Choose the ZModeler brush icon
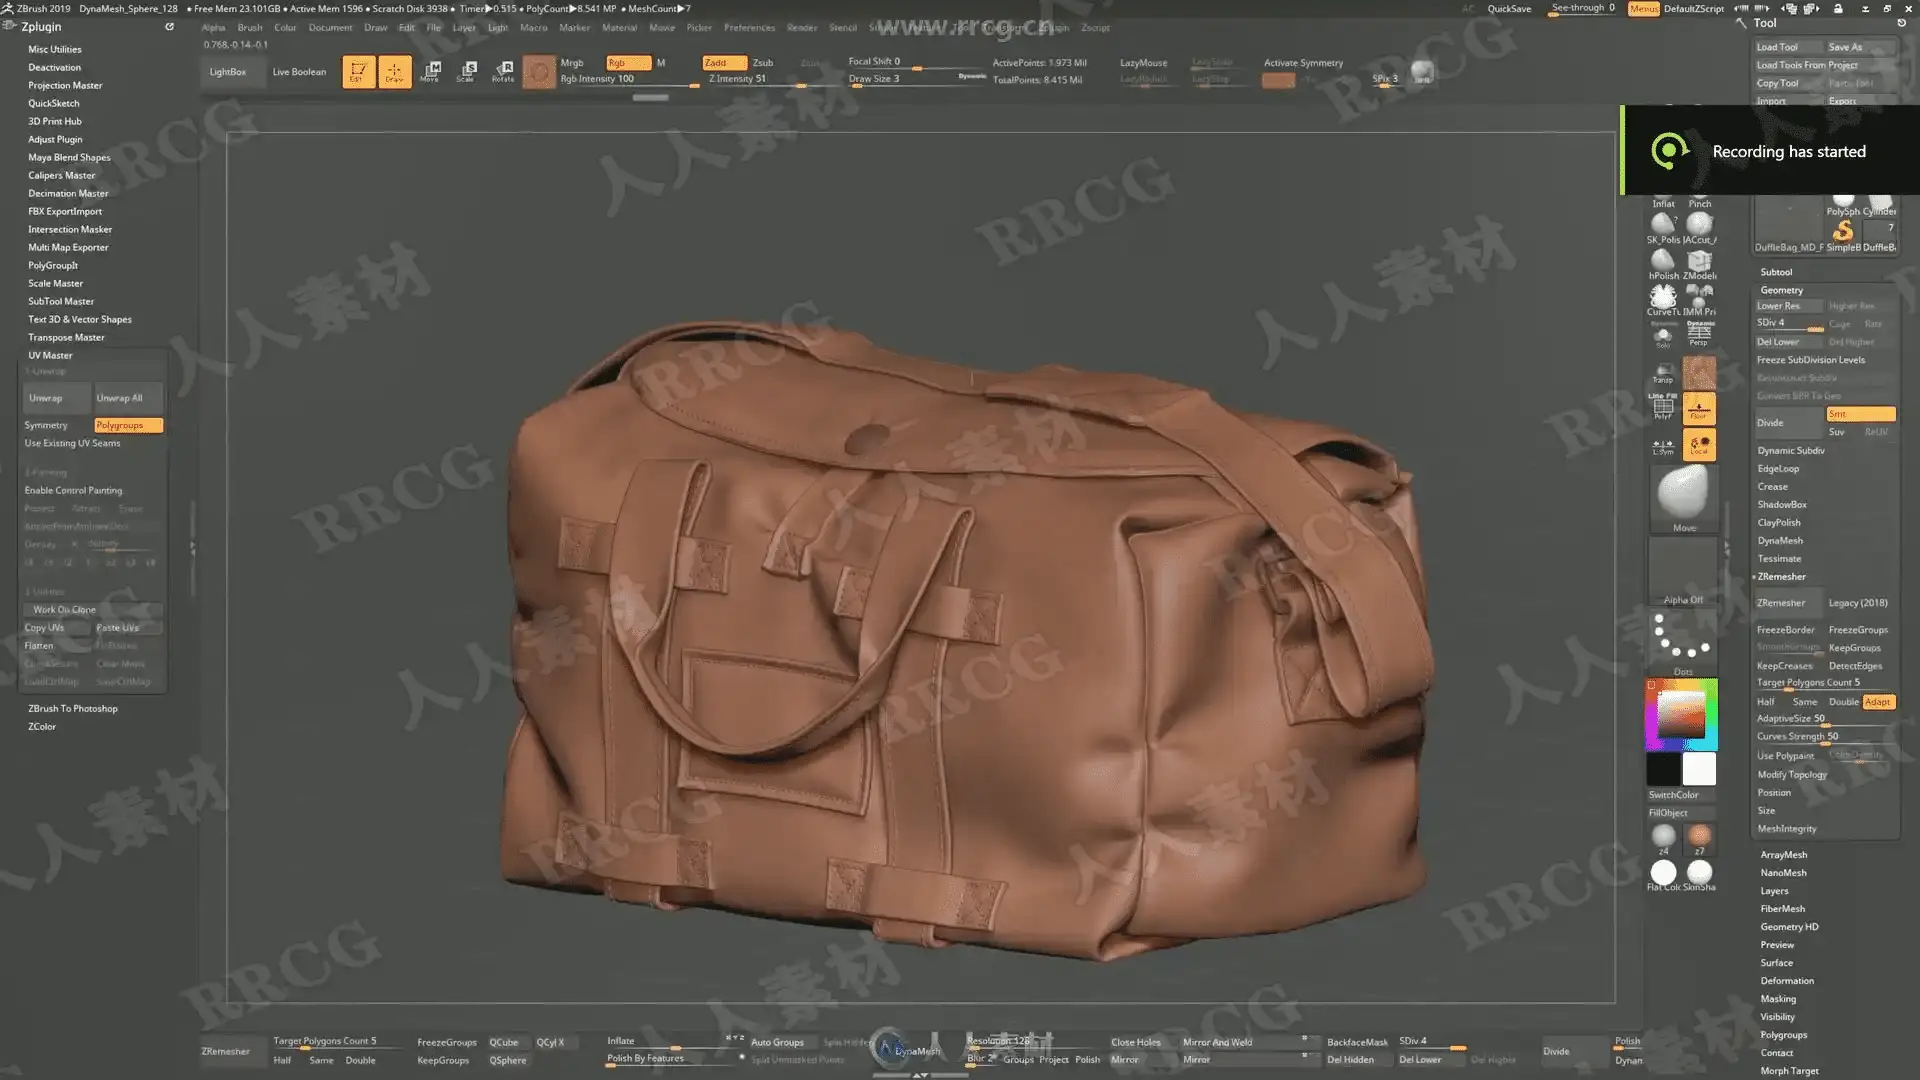The height and width of the screenshot is (1080, 1920). [1699, 263]
